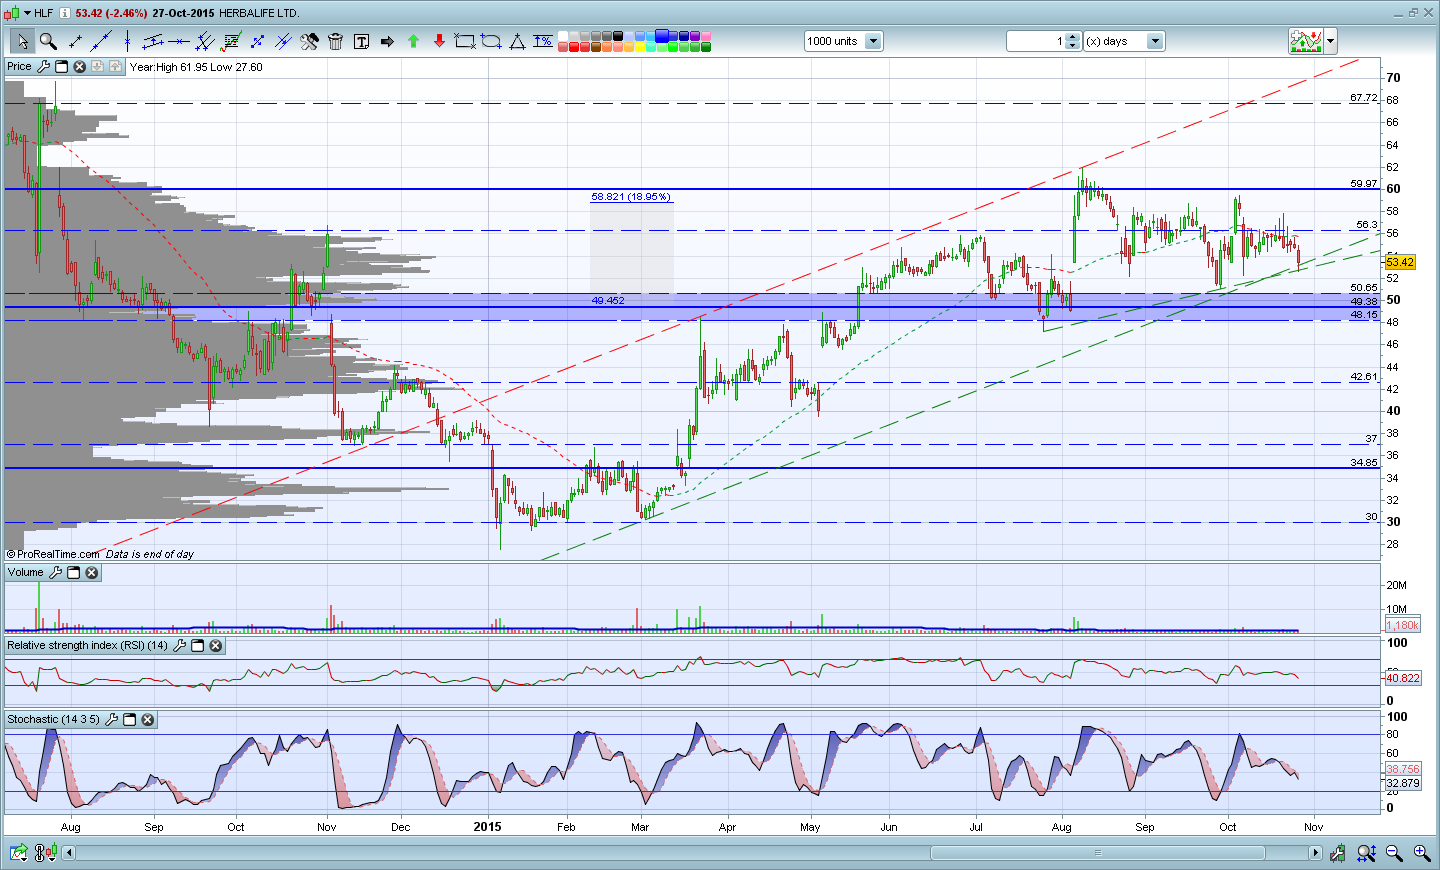Zoom in the chart with plus magnifier
The height and width of the screenshot is (870, 1440).
click(x=1421, y=853)
